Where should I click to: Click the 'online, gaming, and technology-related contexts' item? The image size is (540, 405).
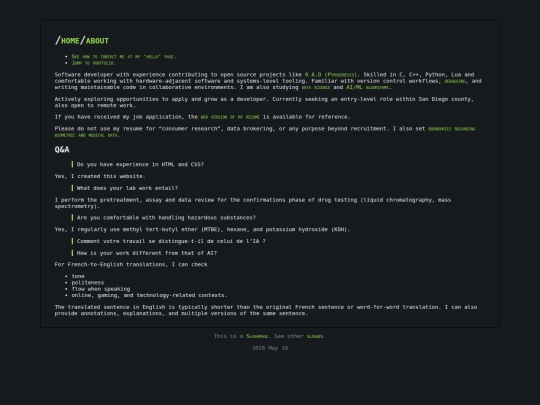[149, 295]
